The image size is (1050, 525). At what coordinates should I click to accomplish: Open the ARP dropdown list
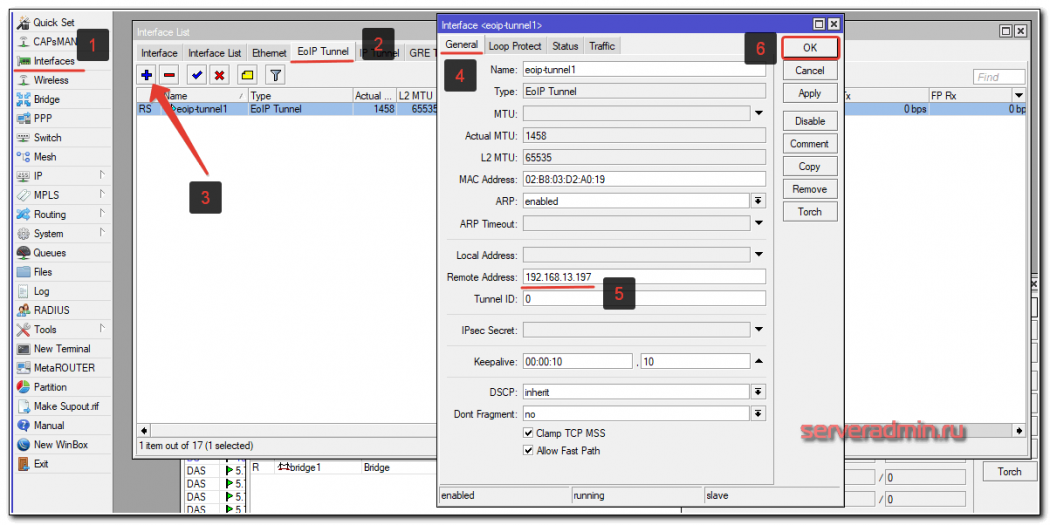click(x=758, y=201)
